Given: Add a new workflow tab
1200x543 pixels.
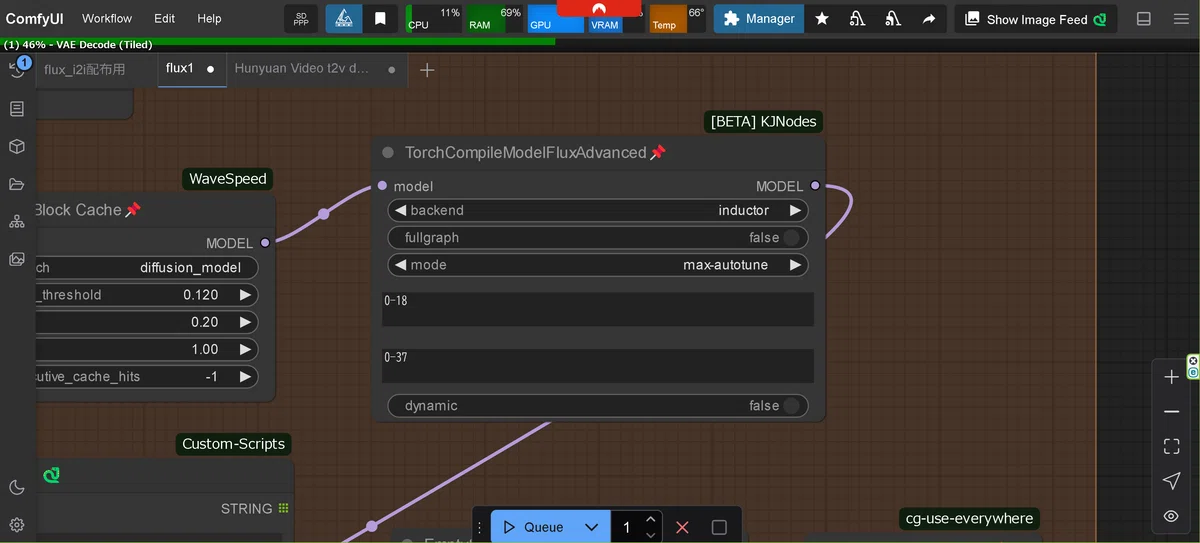Looking at the screenshot, I should click(x=427, y=70).
